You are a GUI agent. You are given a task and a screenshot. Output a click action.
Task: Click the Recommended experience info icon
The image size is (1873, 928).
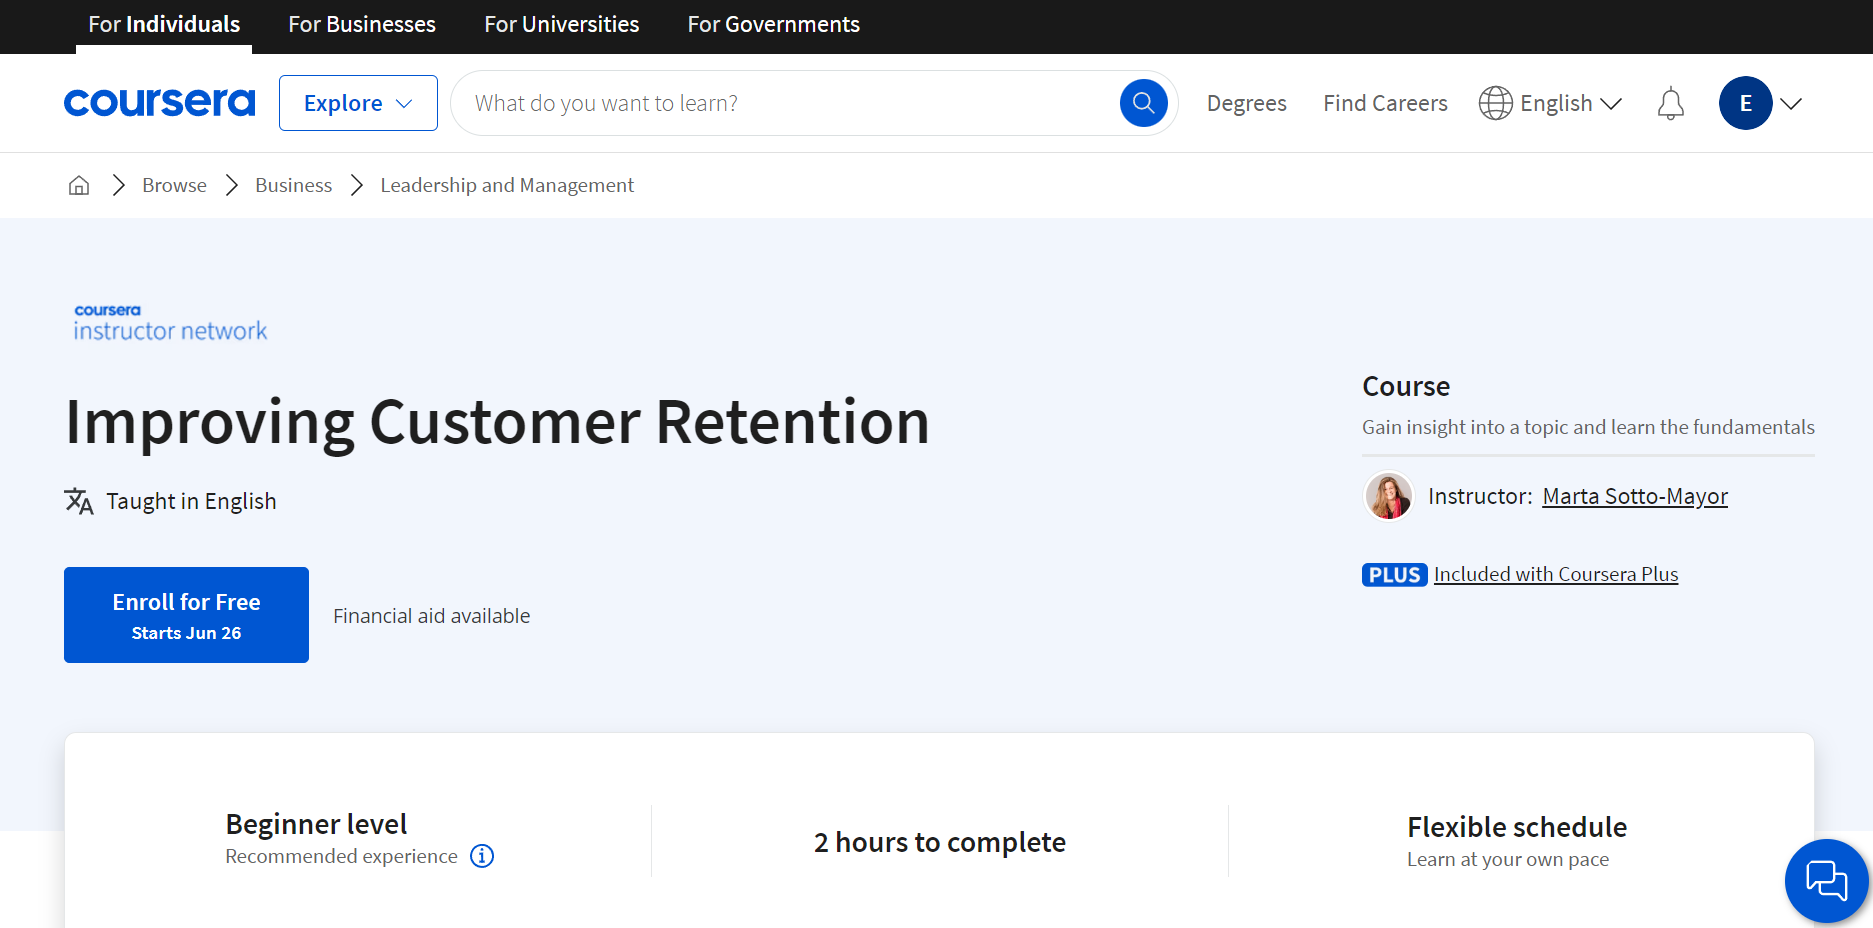(x=482, y=856)
